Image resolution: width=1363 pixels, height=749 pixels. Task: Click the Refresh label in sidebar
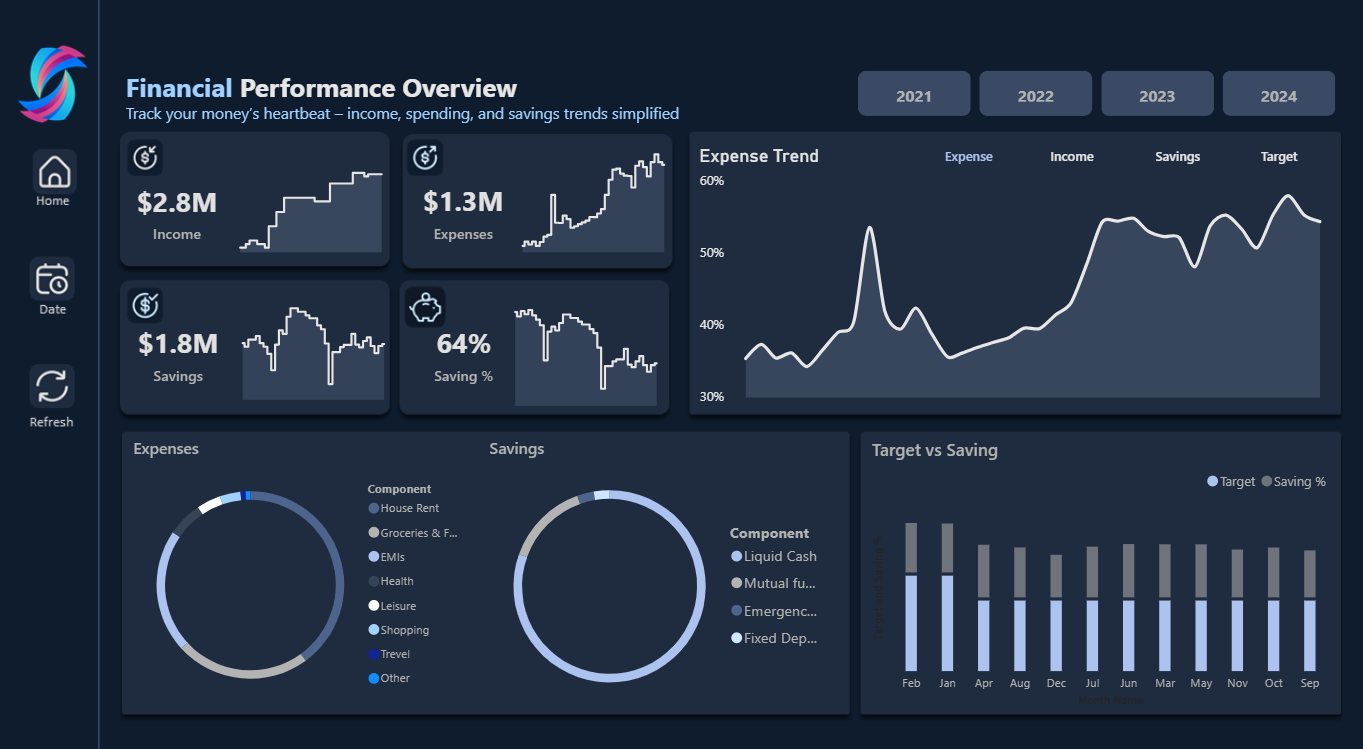coord(52,422)
